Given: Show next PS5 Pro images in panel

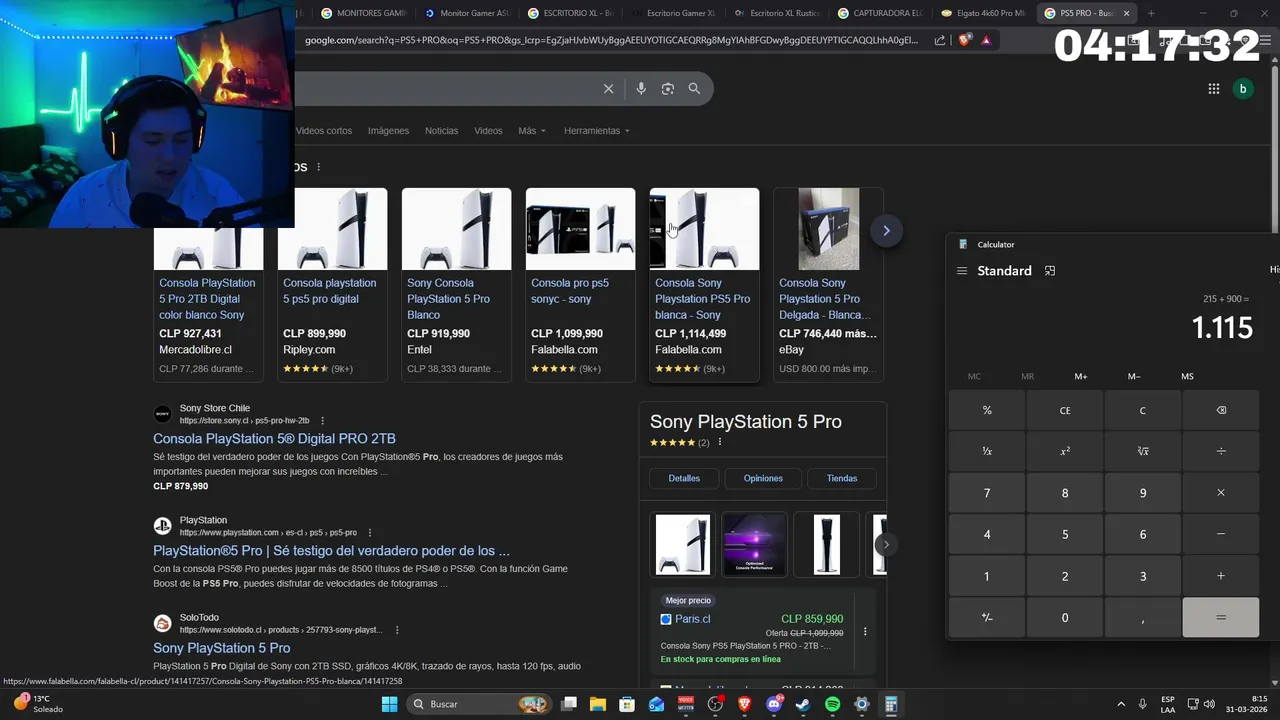Looking at the screenshot, I should [886, 545].
